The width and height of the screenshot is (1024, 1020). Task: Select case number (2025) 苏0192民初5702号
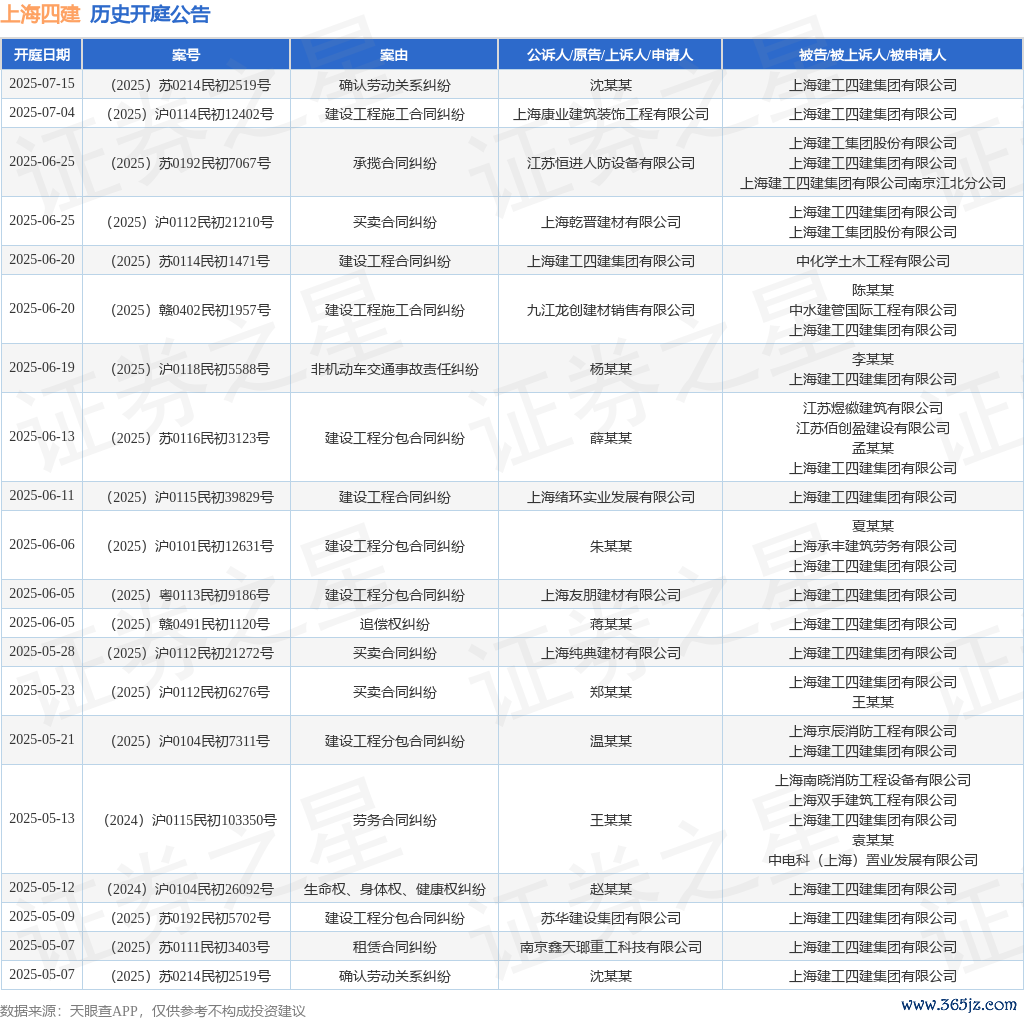coord(190,918)
